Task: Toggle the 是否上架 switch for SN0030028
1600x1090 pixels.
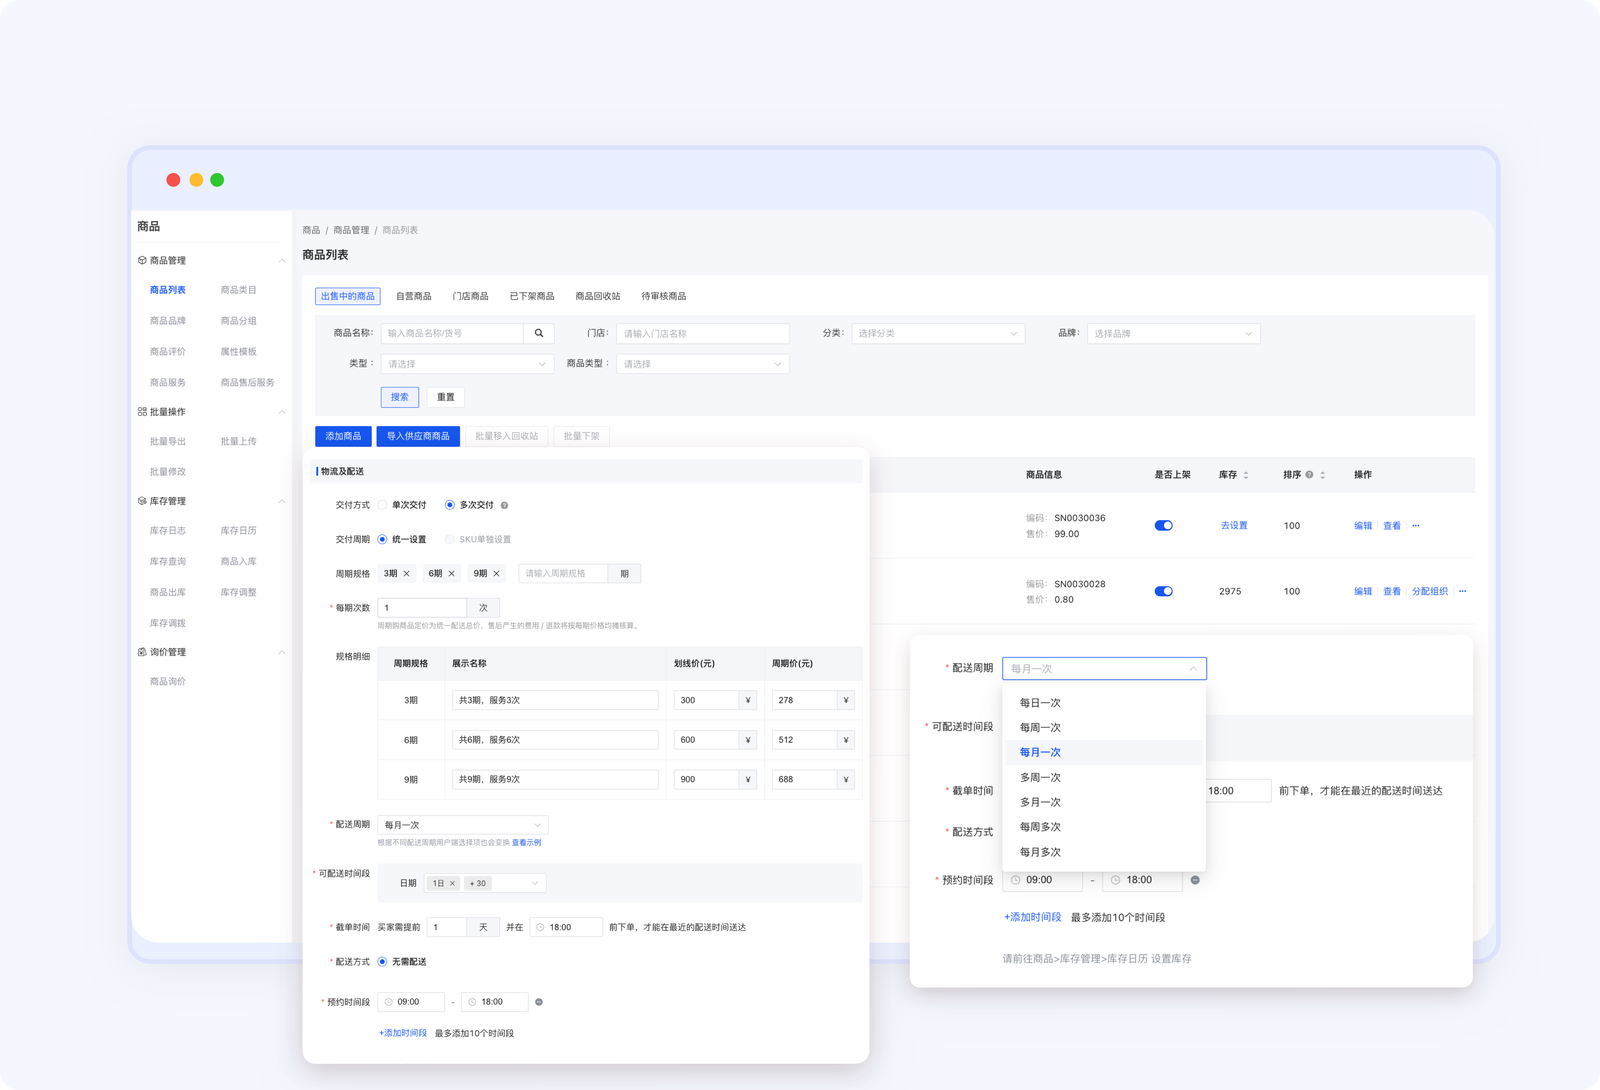Action: click(x=1163, y=592)
